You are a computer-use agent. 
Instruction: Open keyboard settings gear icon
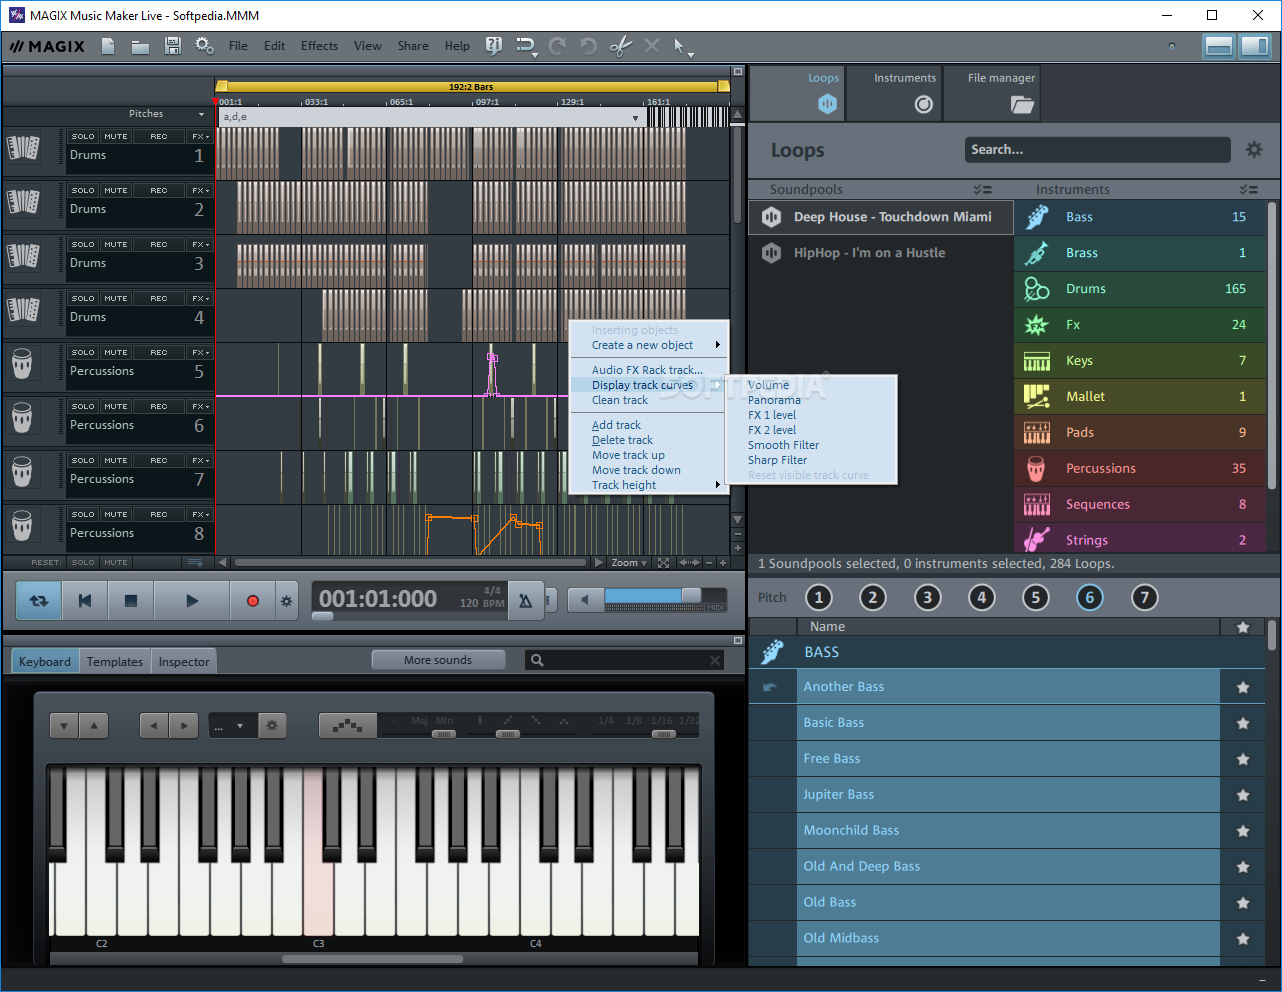[x=272, y=726]
